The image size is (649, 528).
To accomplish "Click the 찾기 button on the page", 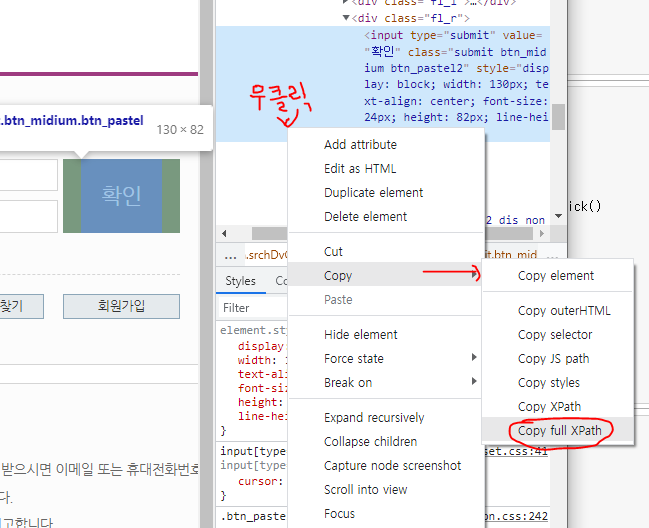I will pyautogui.click(x=21, y=306).
